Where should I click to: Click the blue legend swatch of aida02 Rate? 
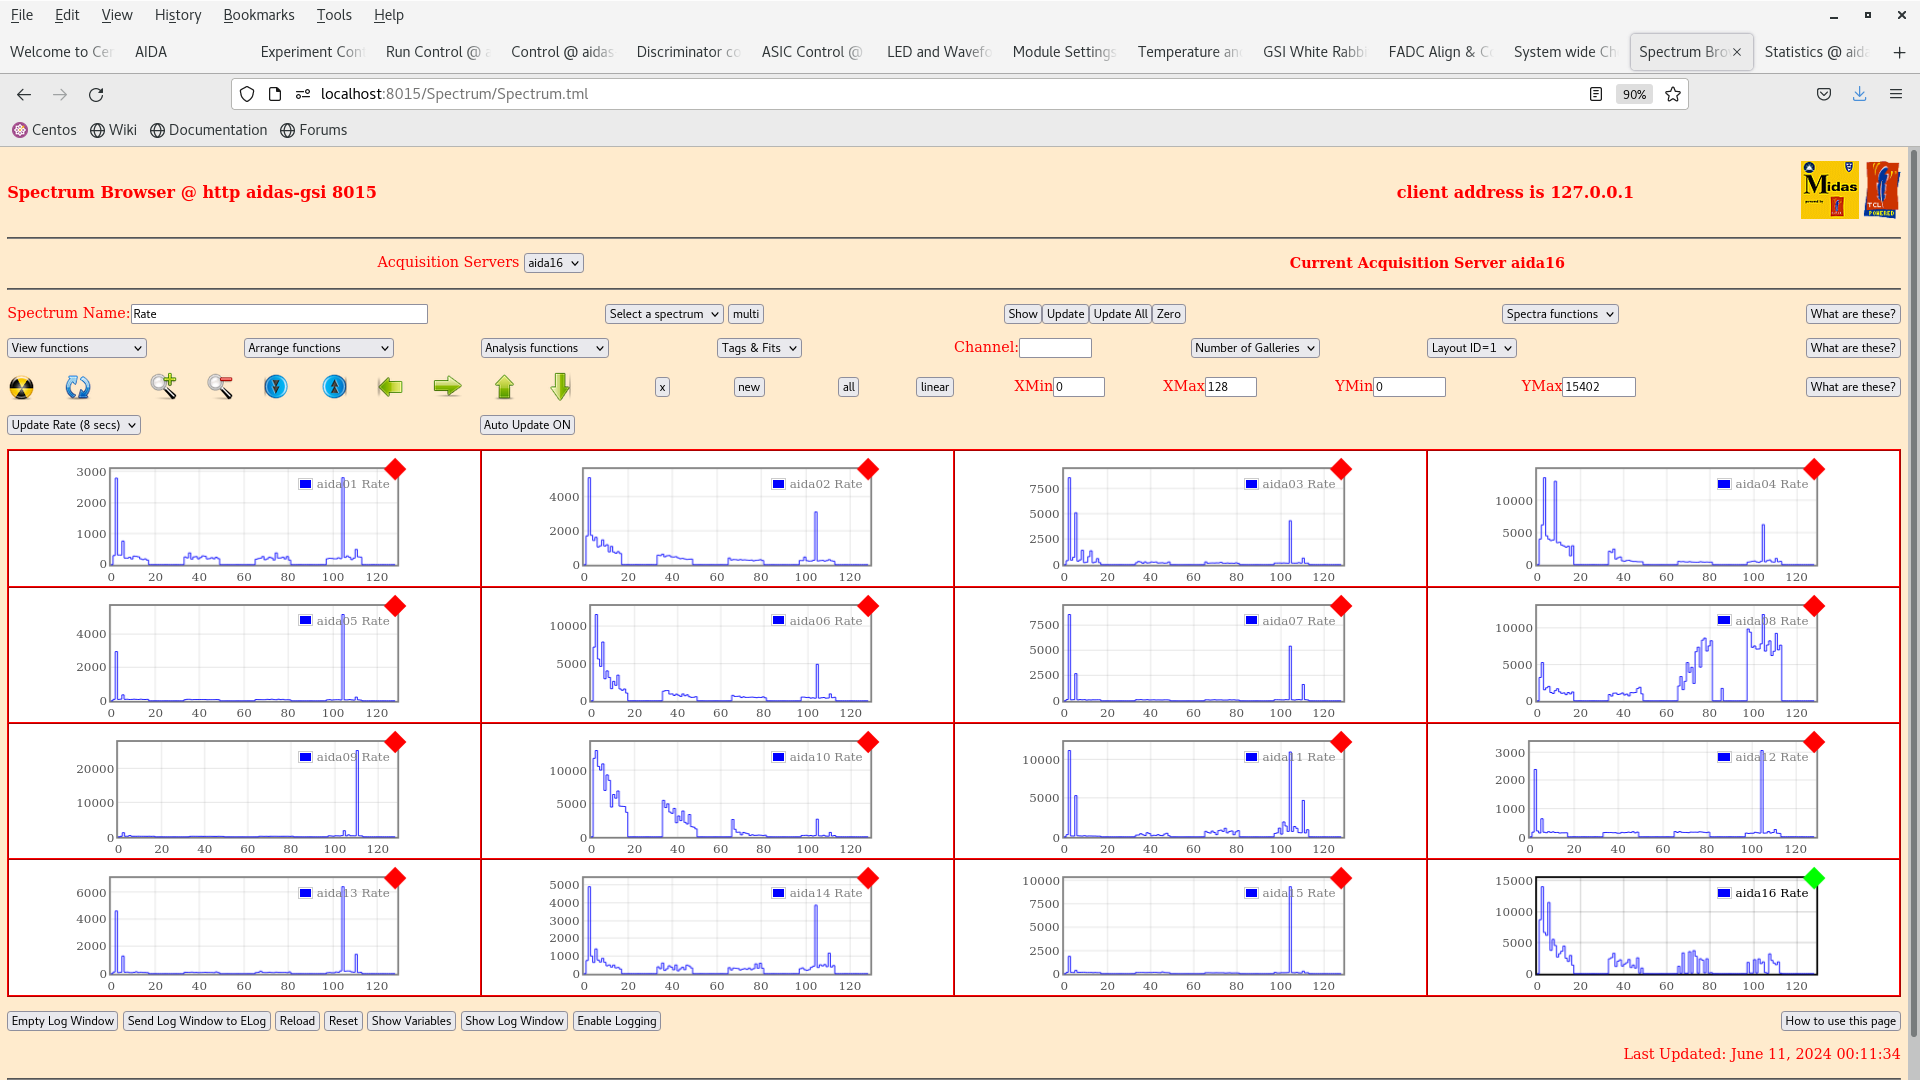(778, 484)
